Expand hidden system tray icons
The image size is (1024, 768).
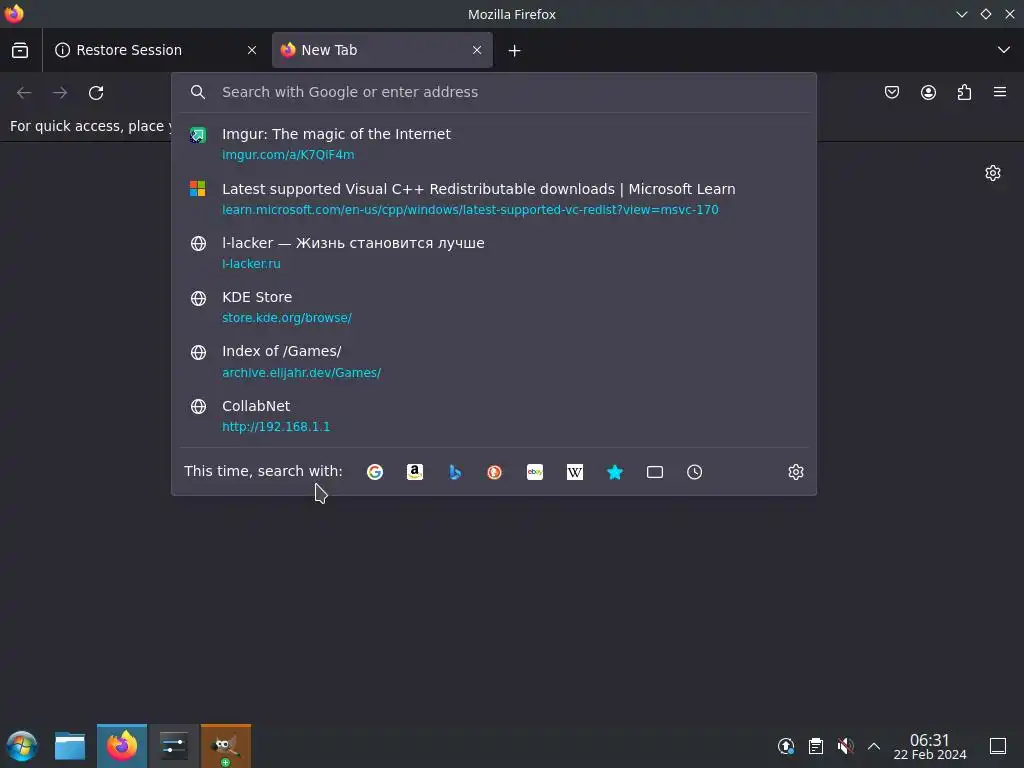[874, 746]
